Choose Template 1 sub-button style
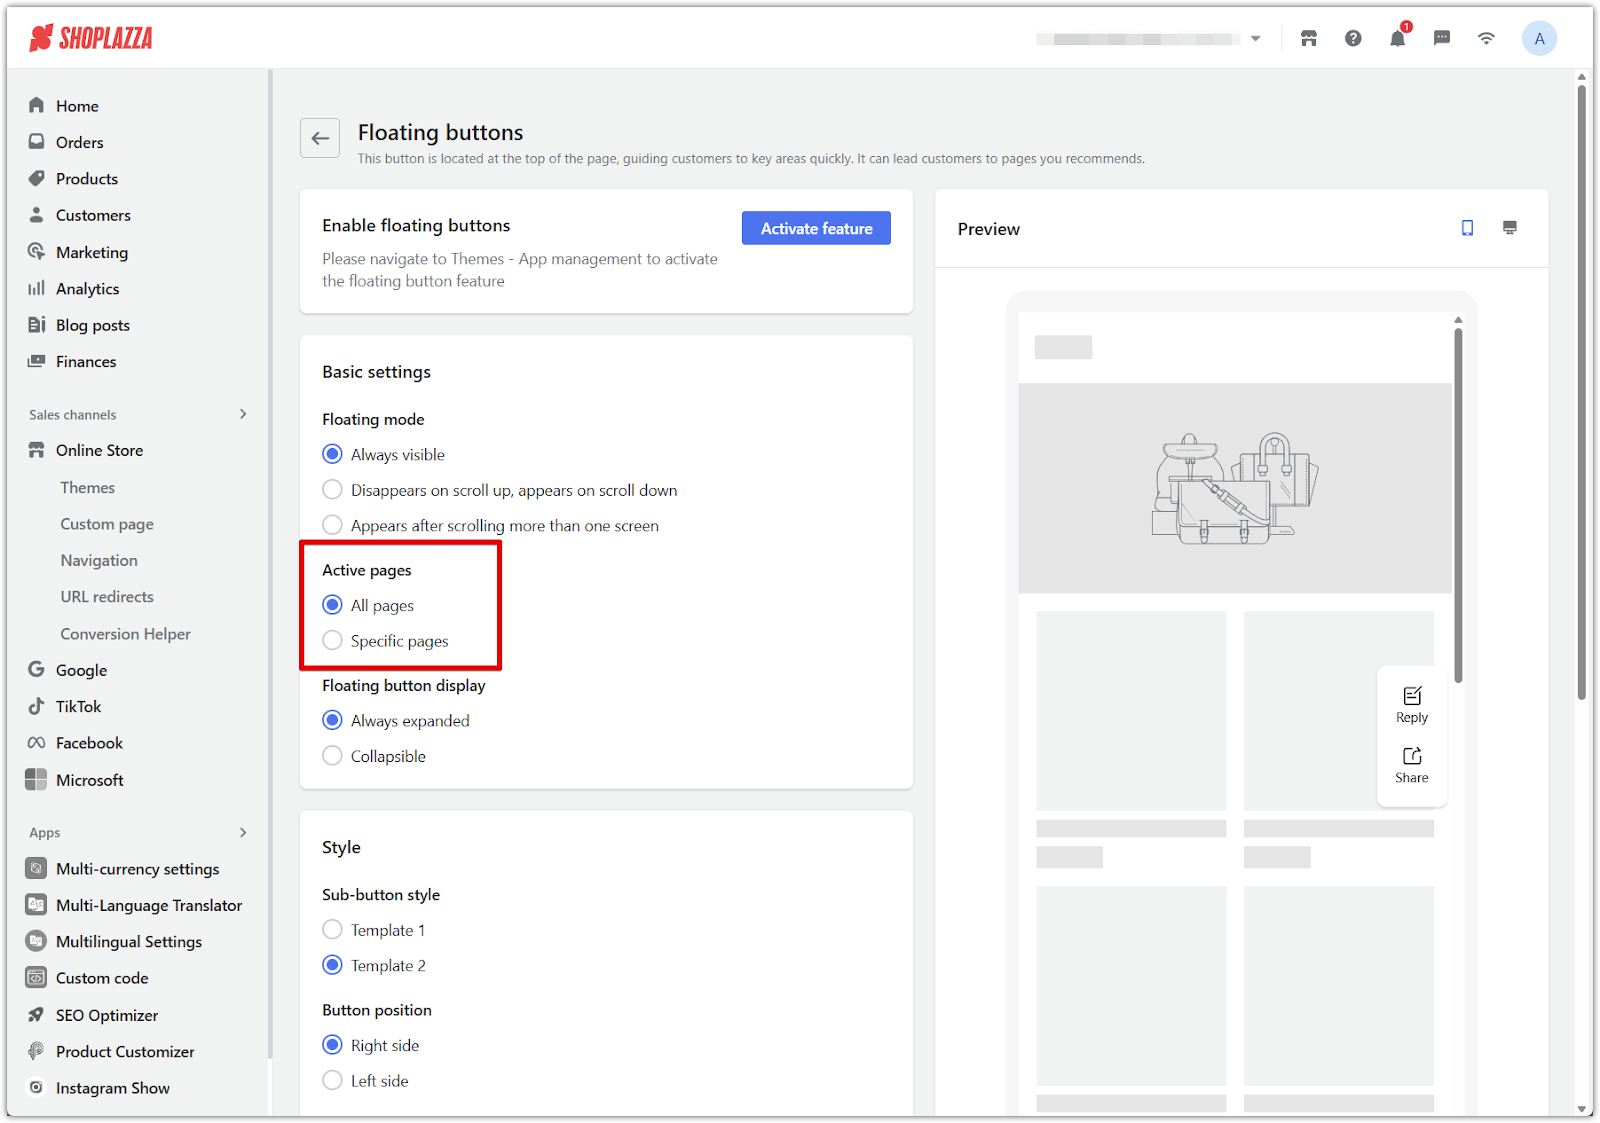The height and width of the screenshot is (1123, 1600). point(333,930)
